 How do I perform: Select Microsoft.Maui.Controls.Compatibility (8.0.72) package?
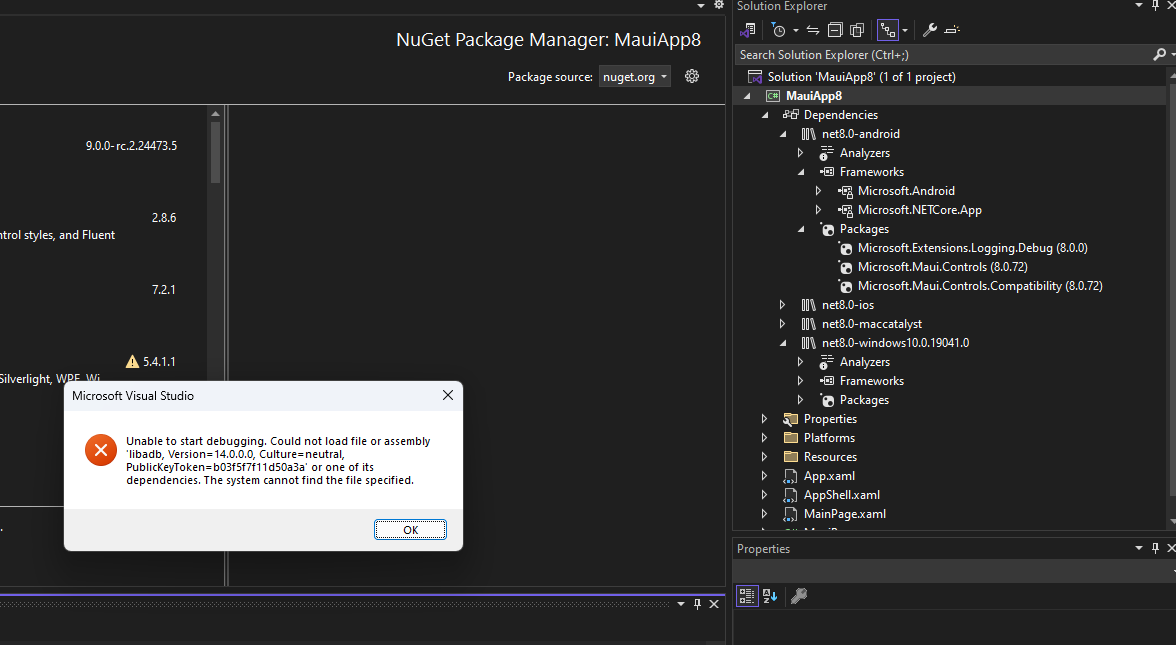pos(980,286)
